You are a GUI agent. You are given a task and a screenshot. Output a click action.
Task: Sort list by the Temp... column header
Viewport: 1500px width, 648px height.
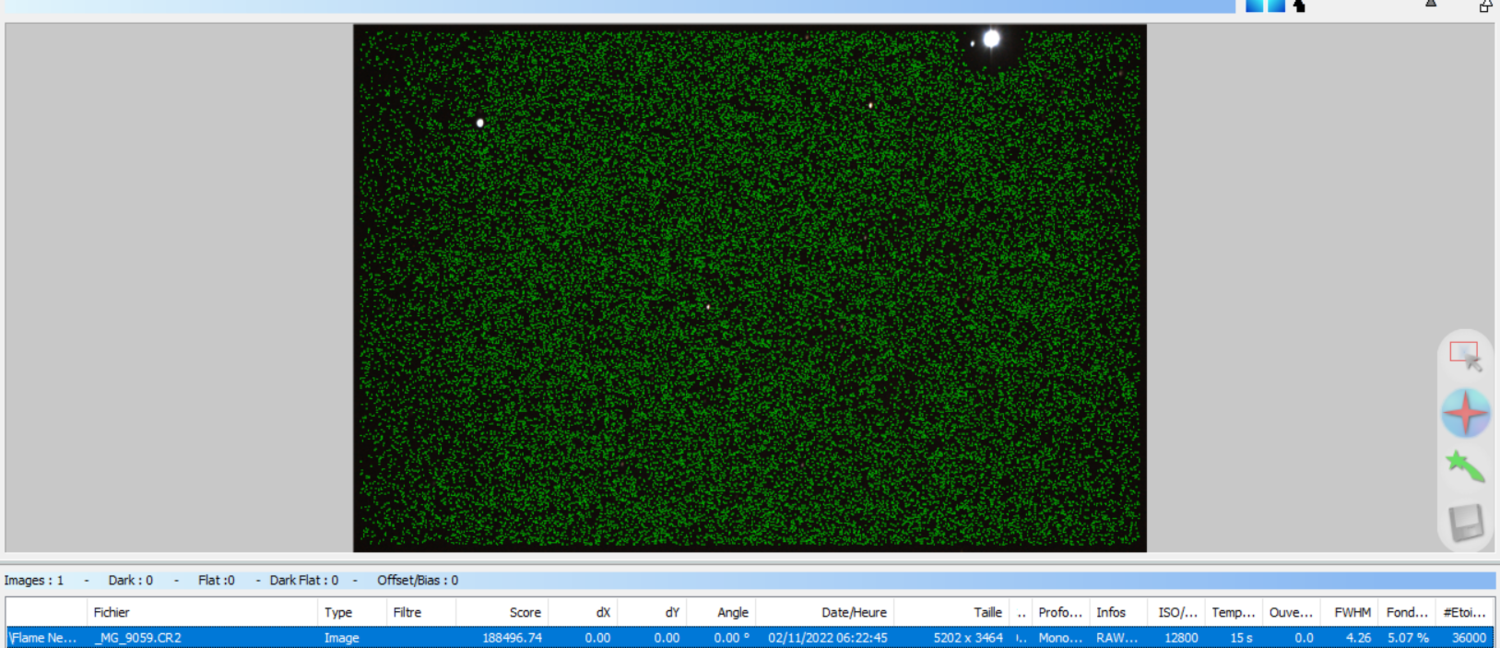tap(1233, 612)
